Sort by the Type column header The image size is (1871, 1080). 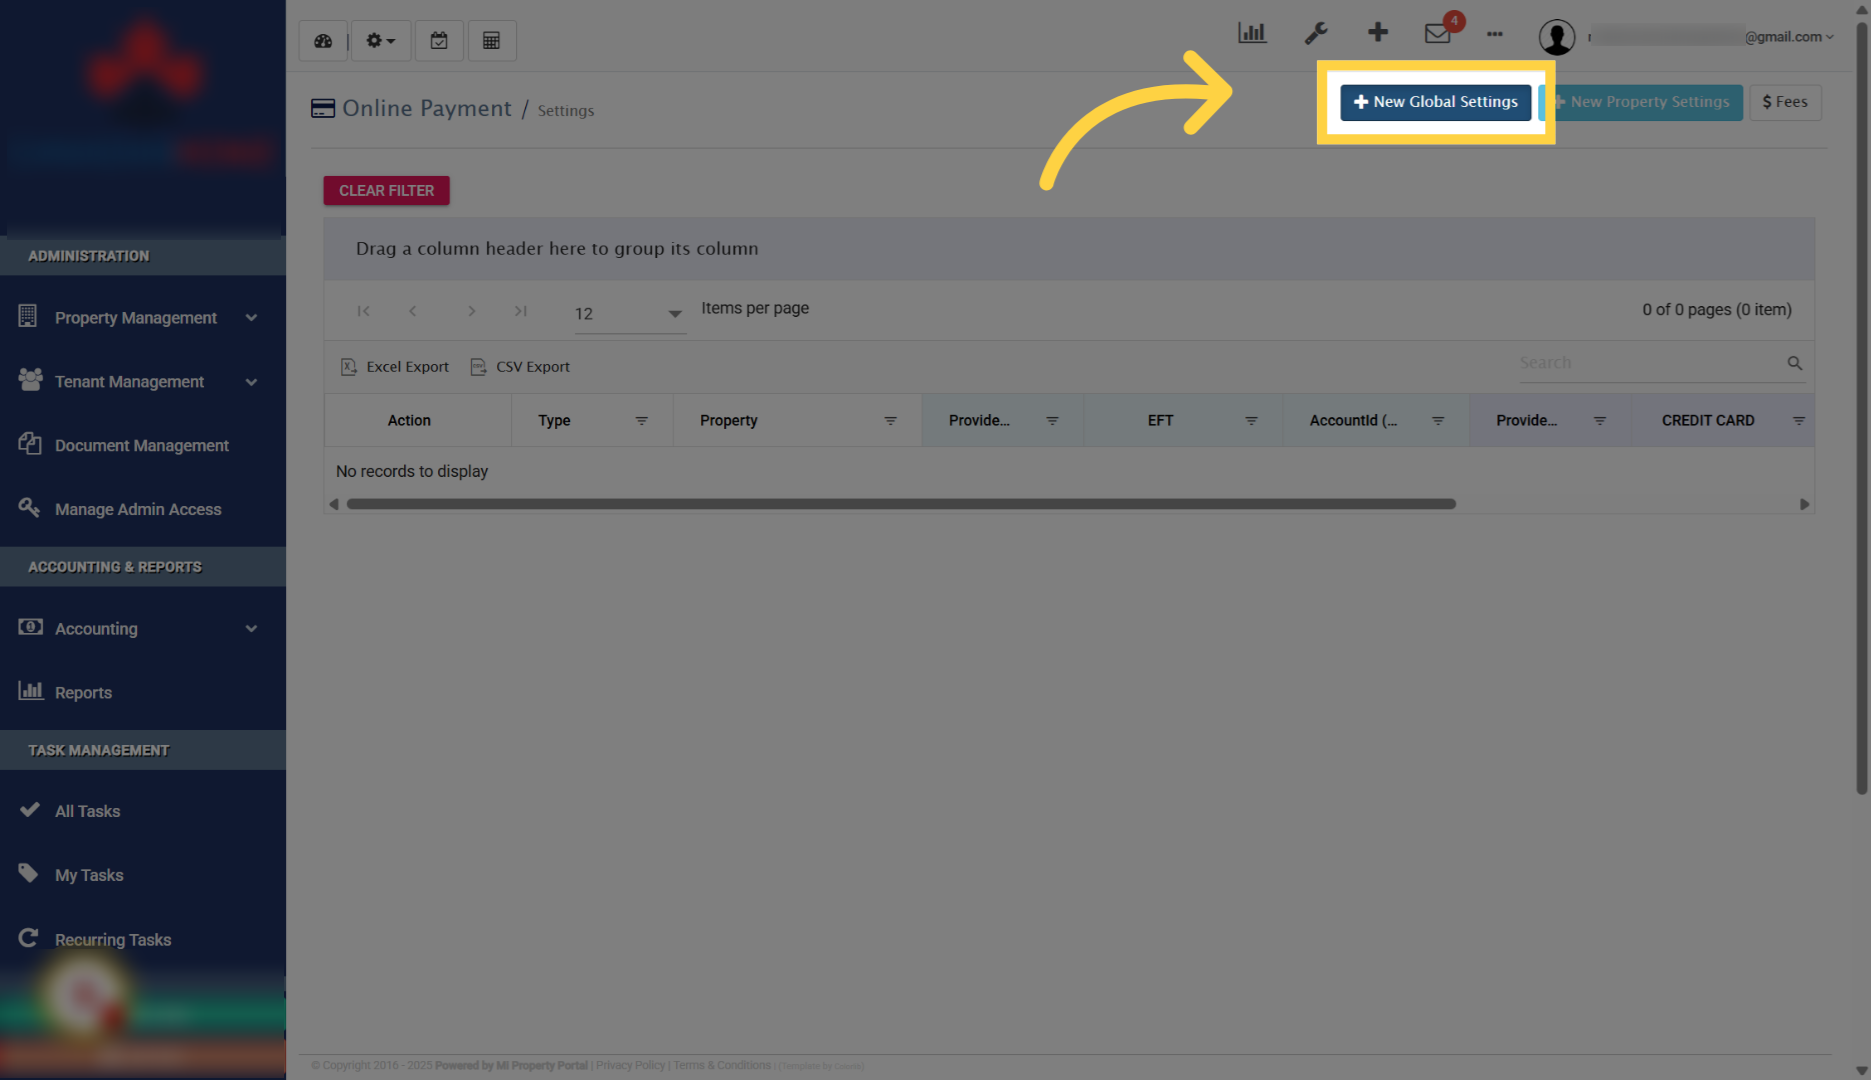(554, 421)
